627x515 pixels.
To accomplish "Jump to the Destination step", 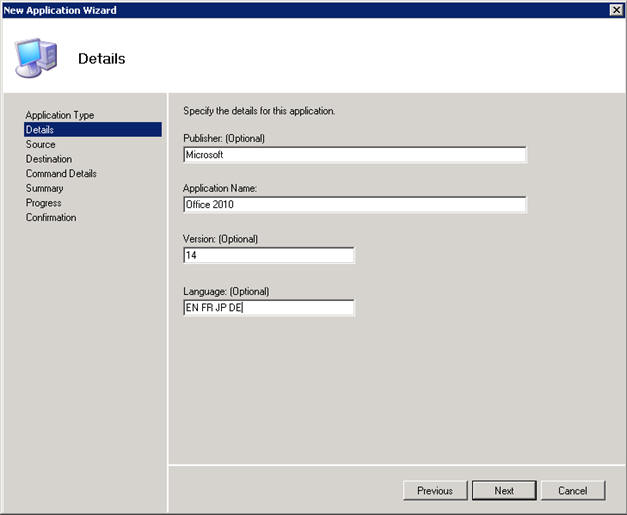I will [49, 159].
